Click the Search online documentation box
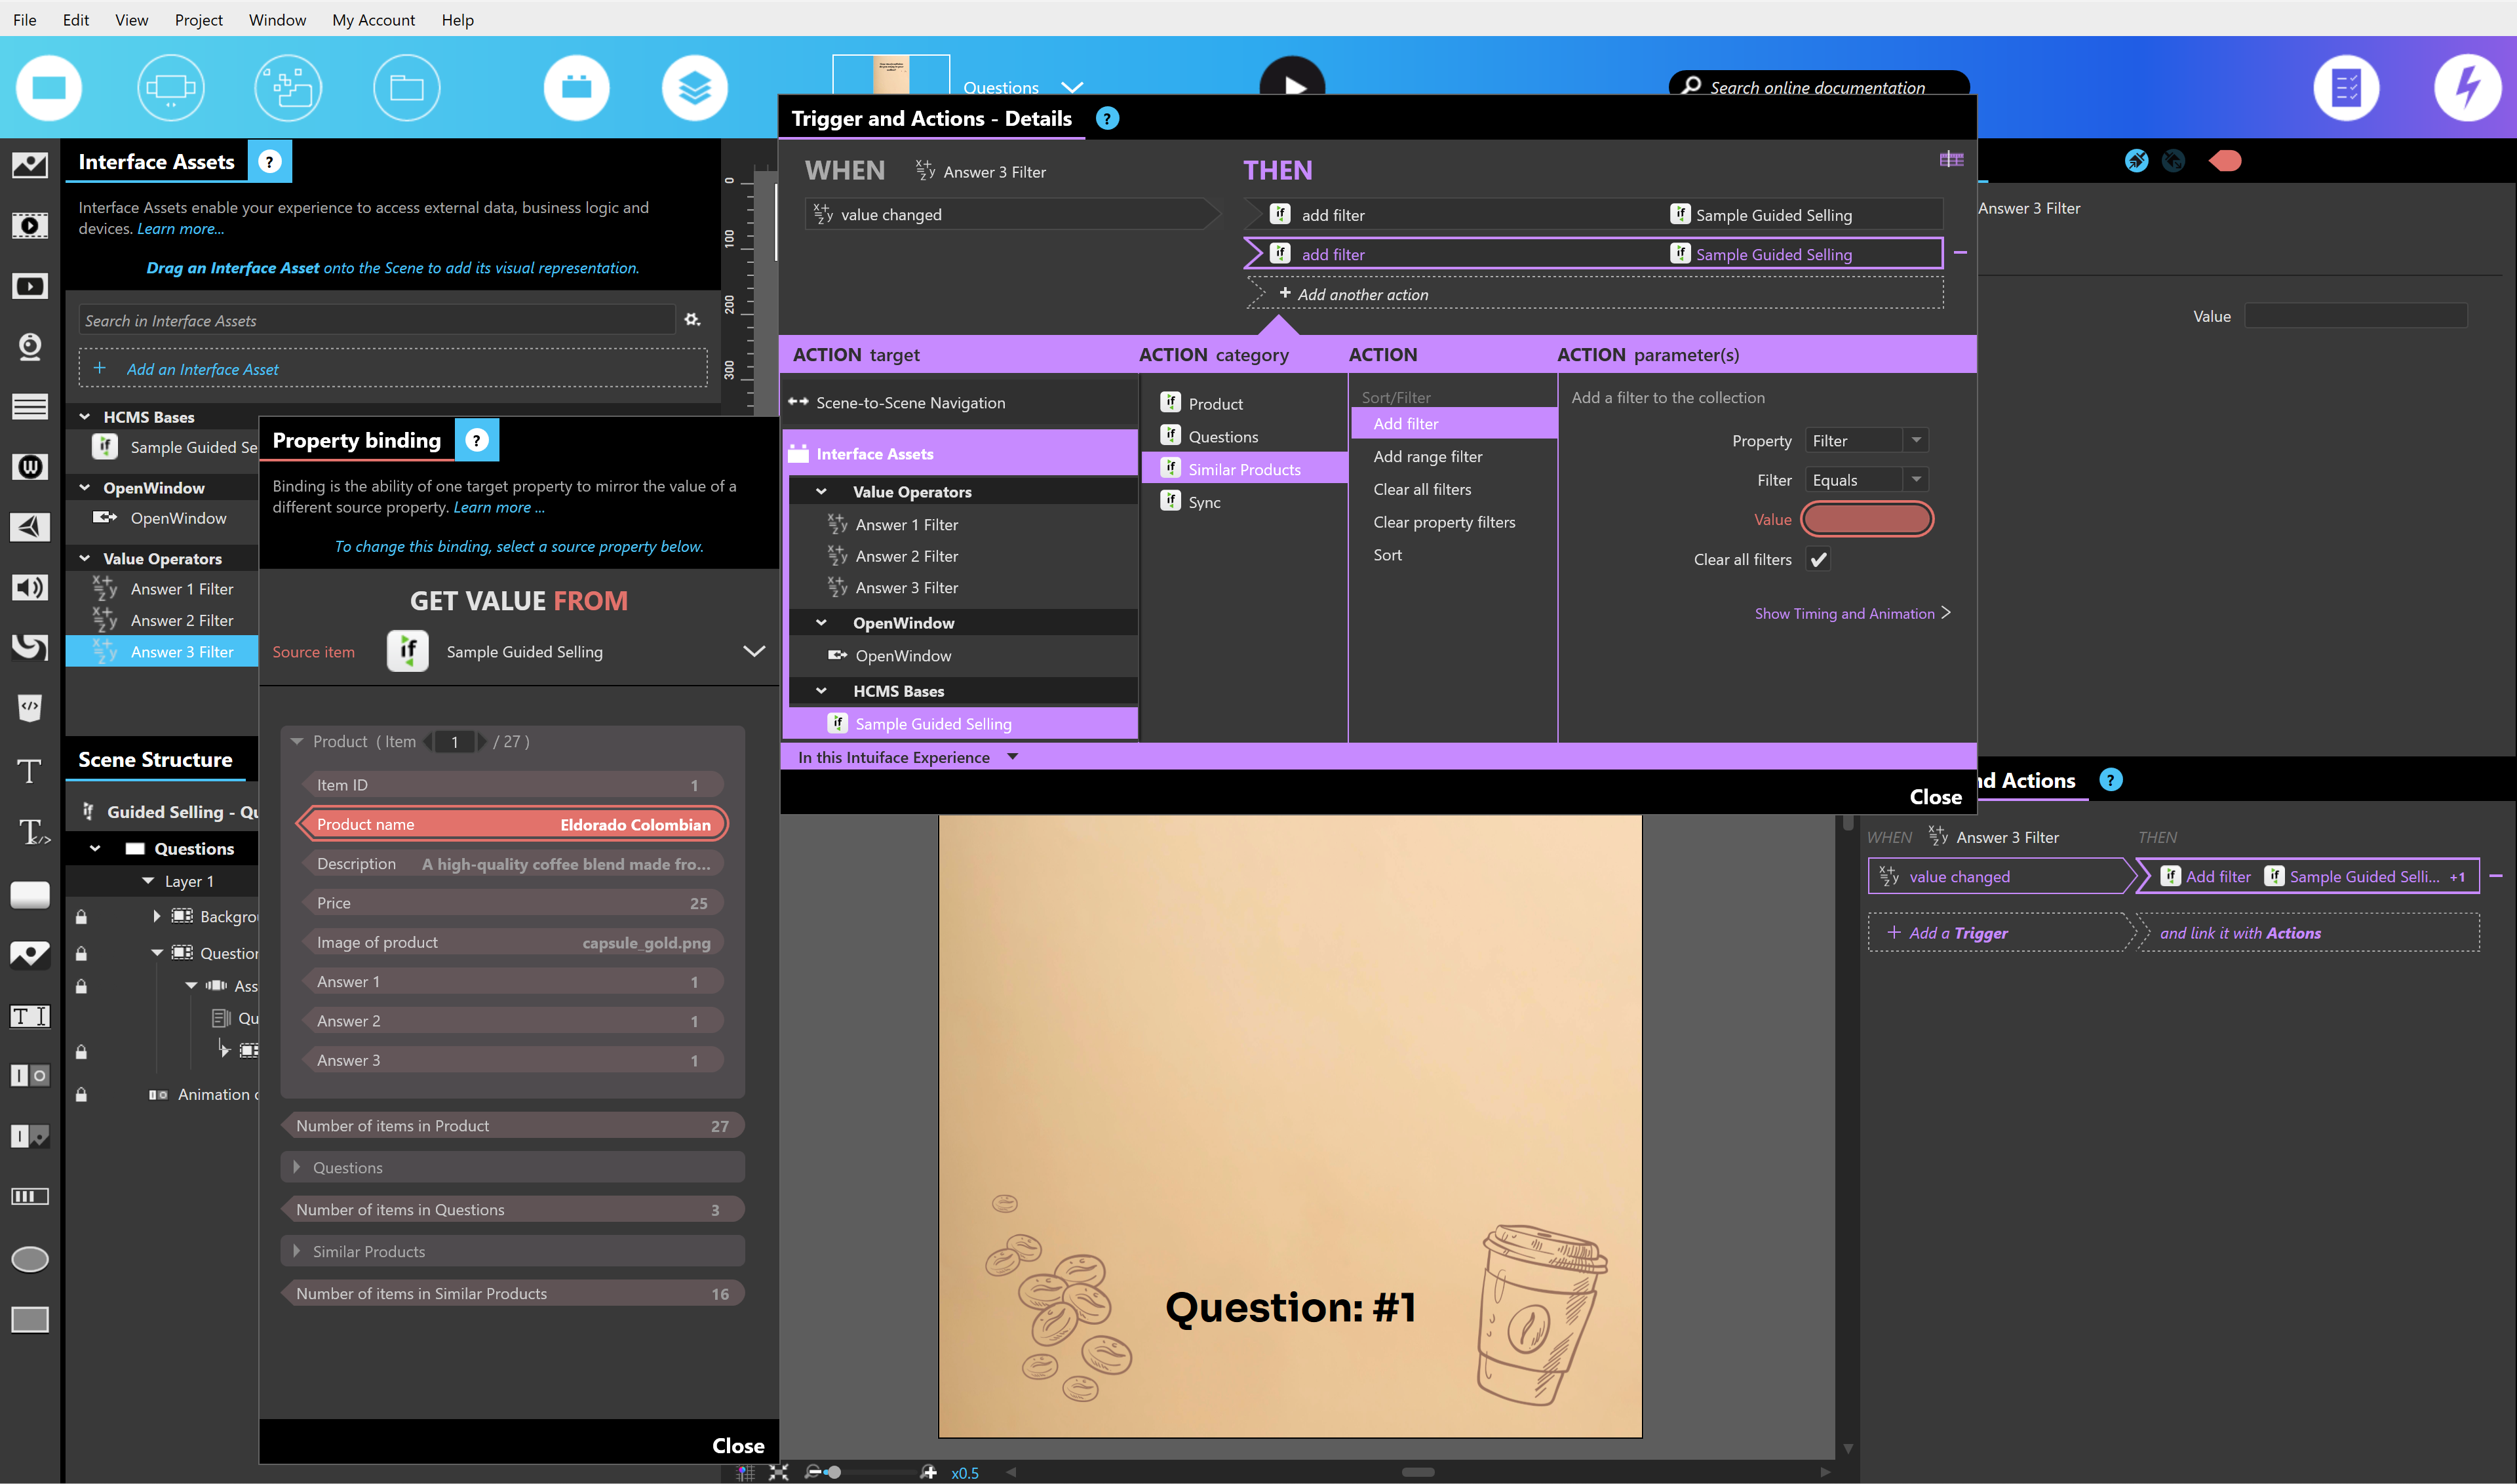 [x=1818, y=87]
